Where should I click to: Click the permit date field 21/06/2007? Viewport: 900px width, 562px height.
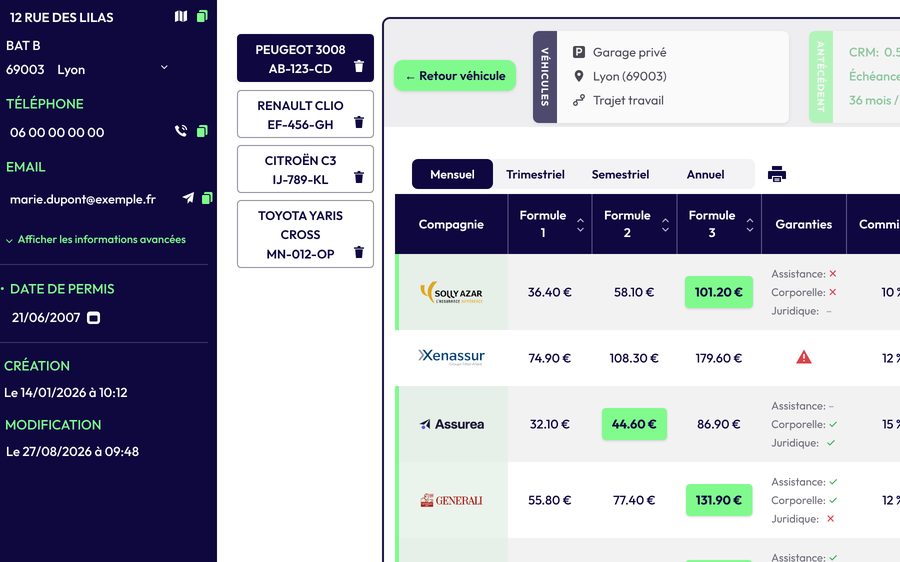46,317
